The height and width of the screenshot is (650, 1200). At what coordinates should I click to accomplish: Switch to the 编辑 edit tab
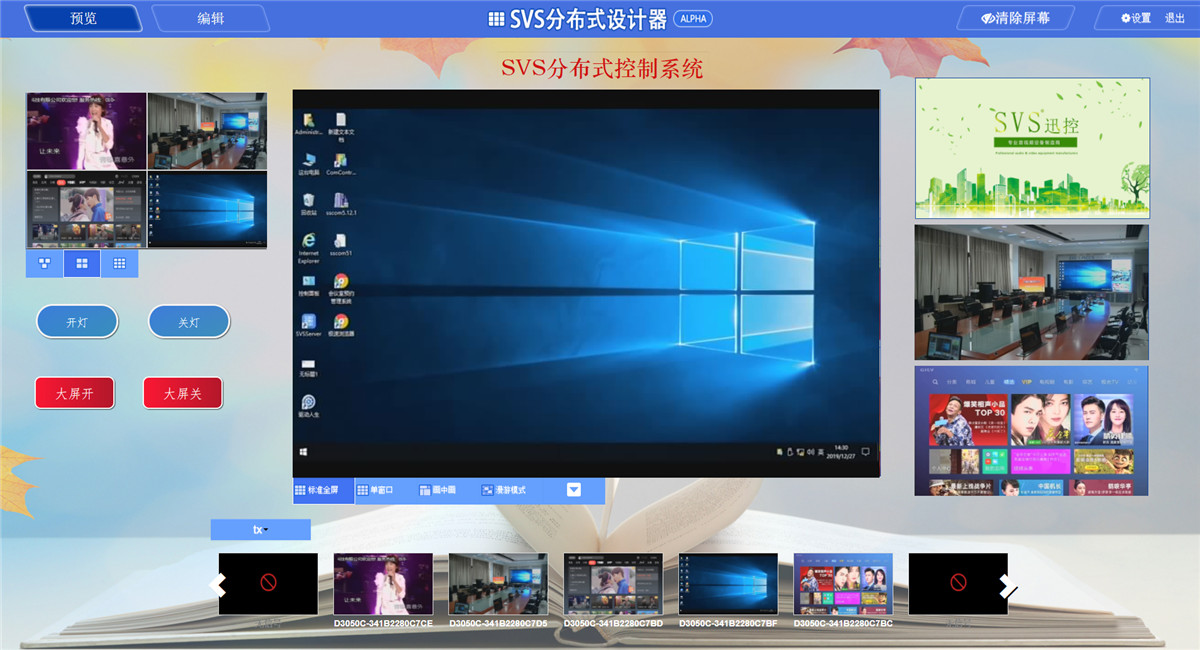211,17
